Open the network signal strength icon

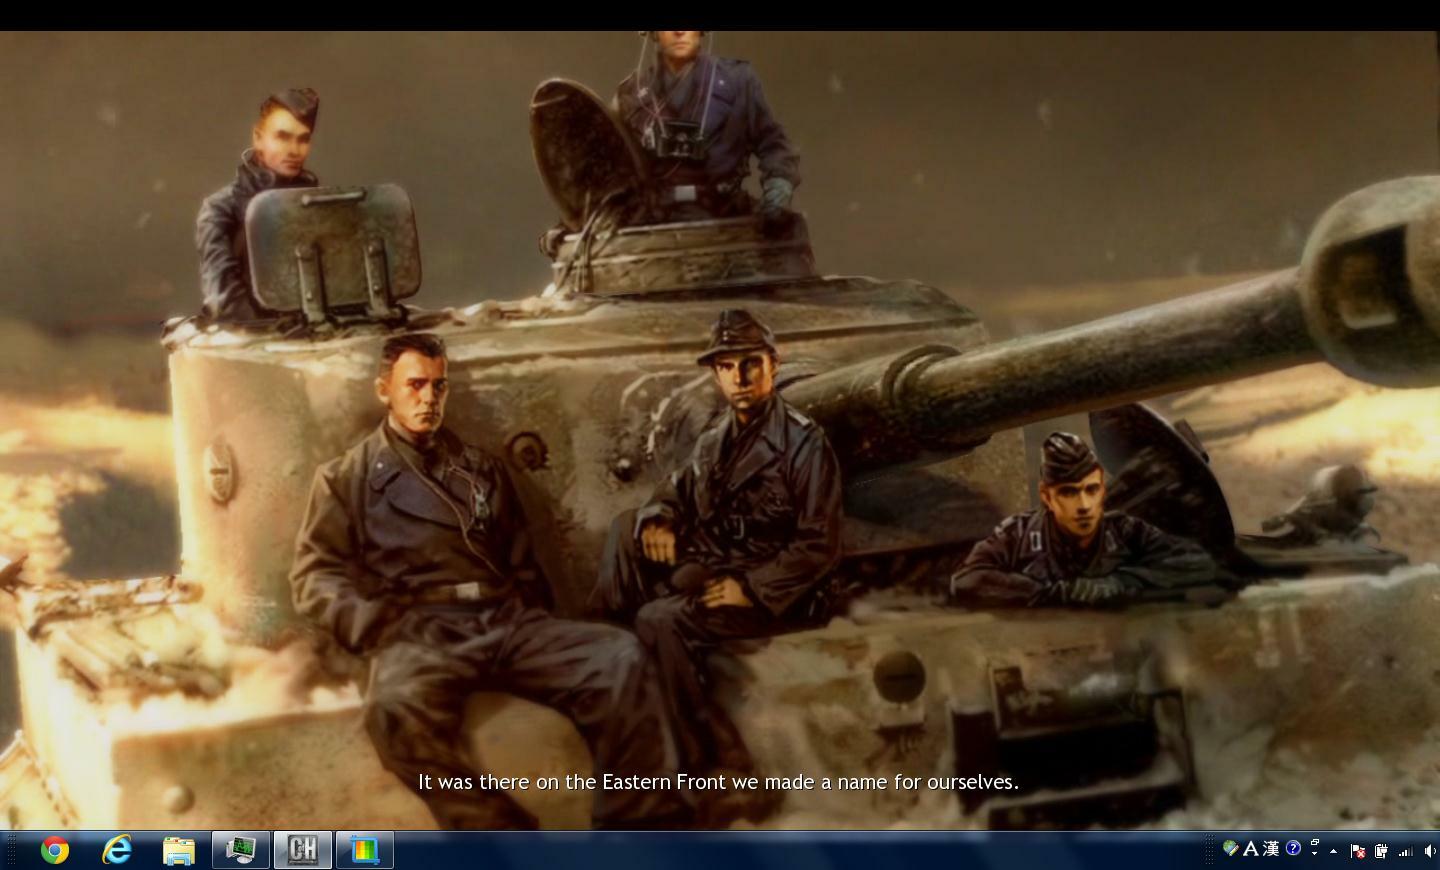[x=1406, y=851]
